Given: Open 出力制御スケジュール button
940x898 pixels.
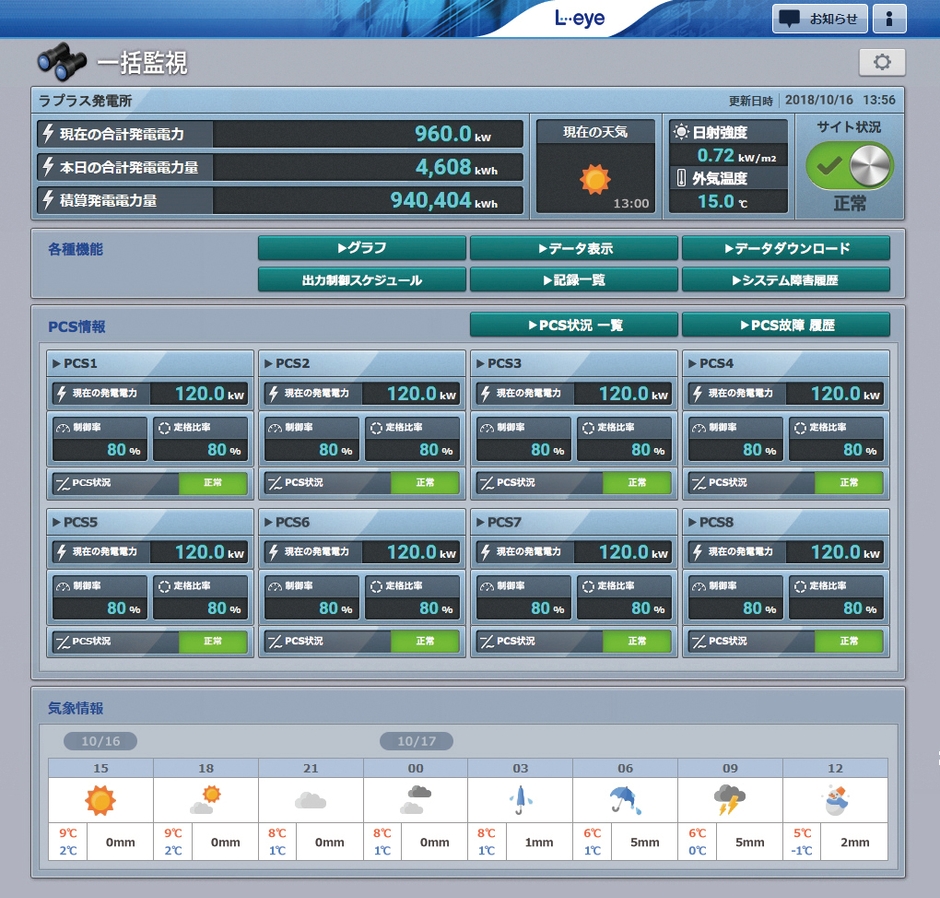Looking at the screenshot, I should coord(362,280).
